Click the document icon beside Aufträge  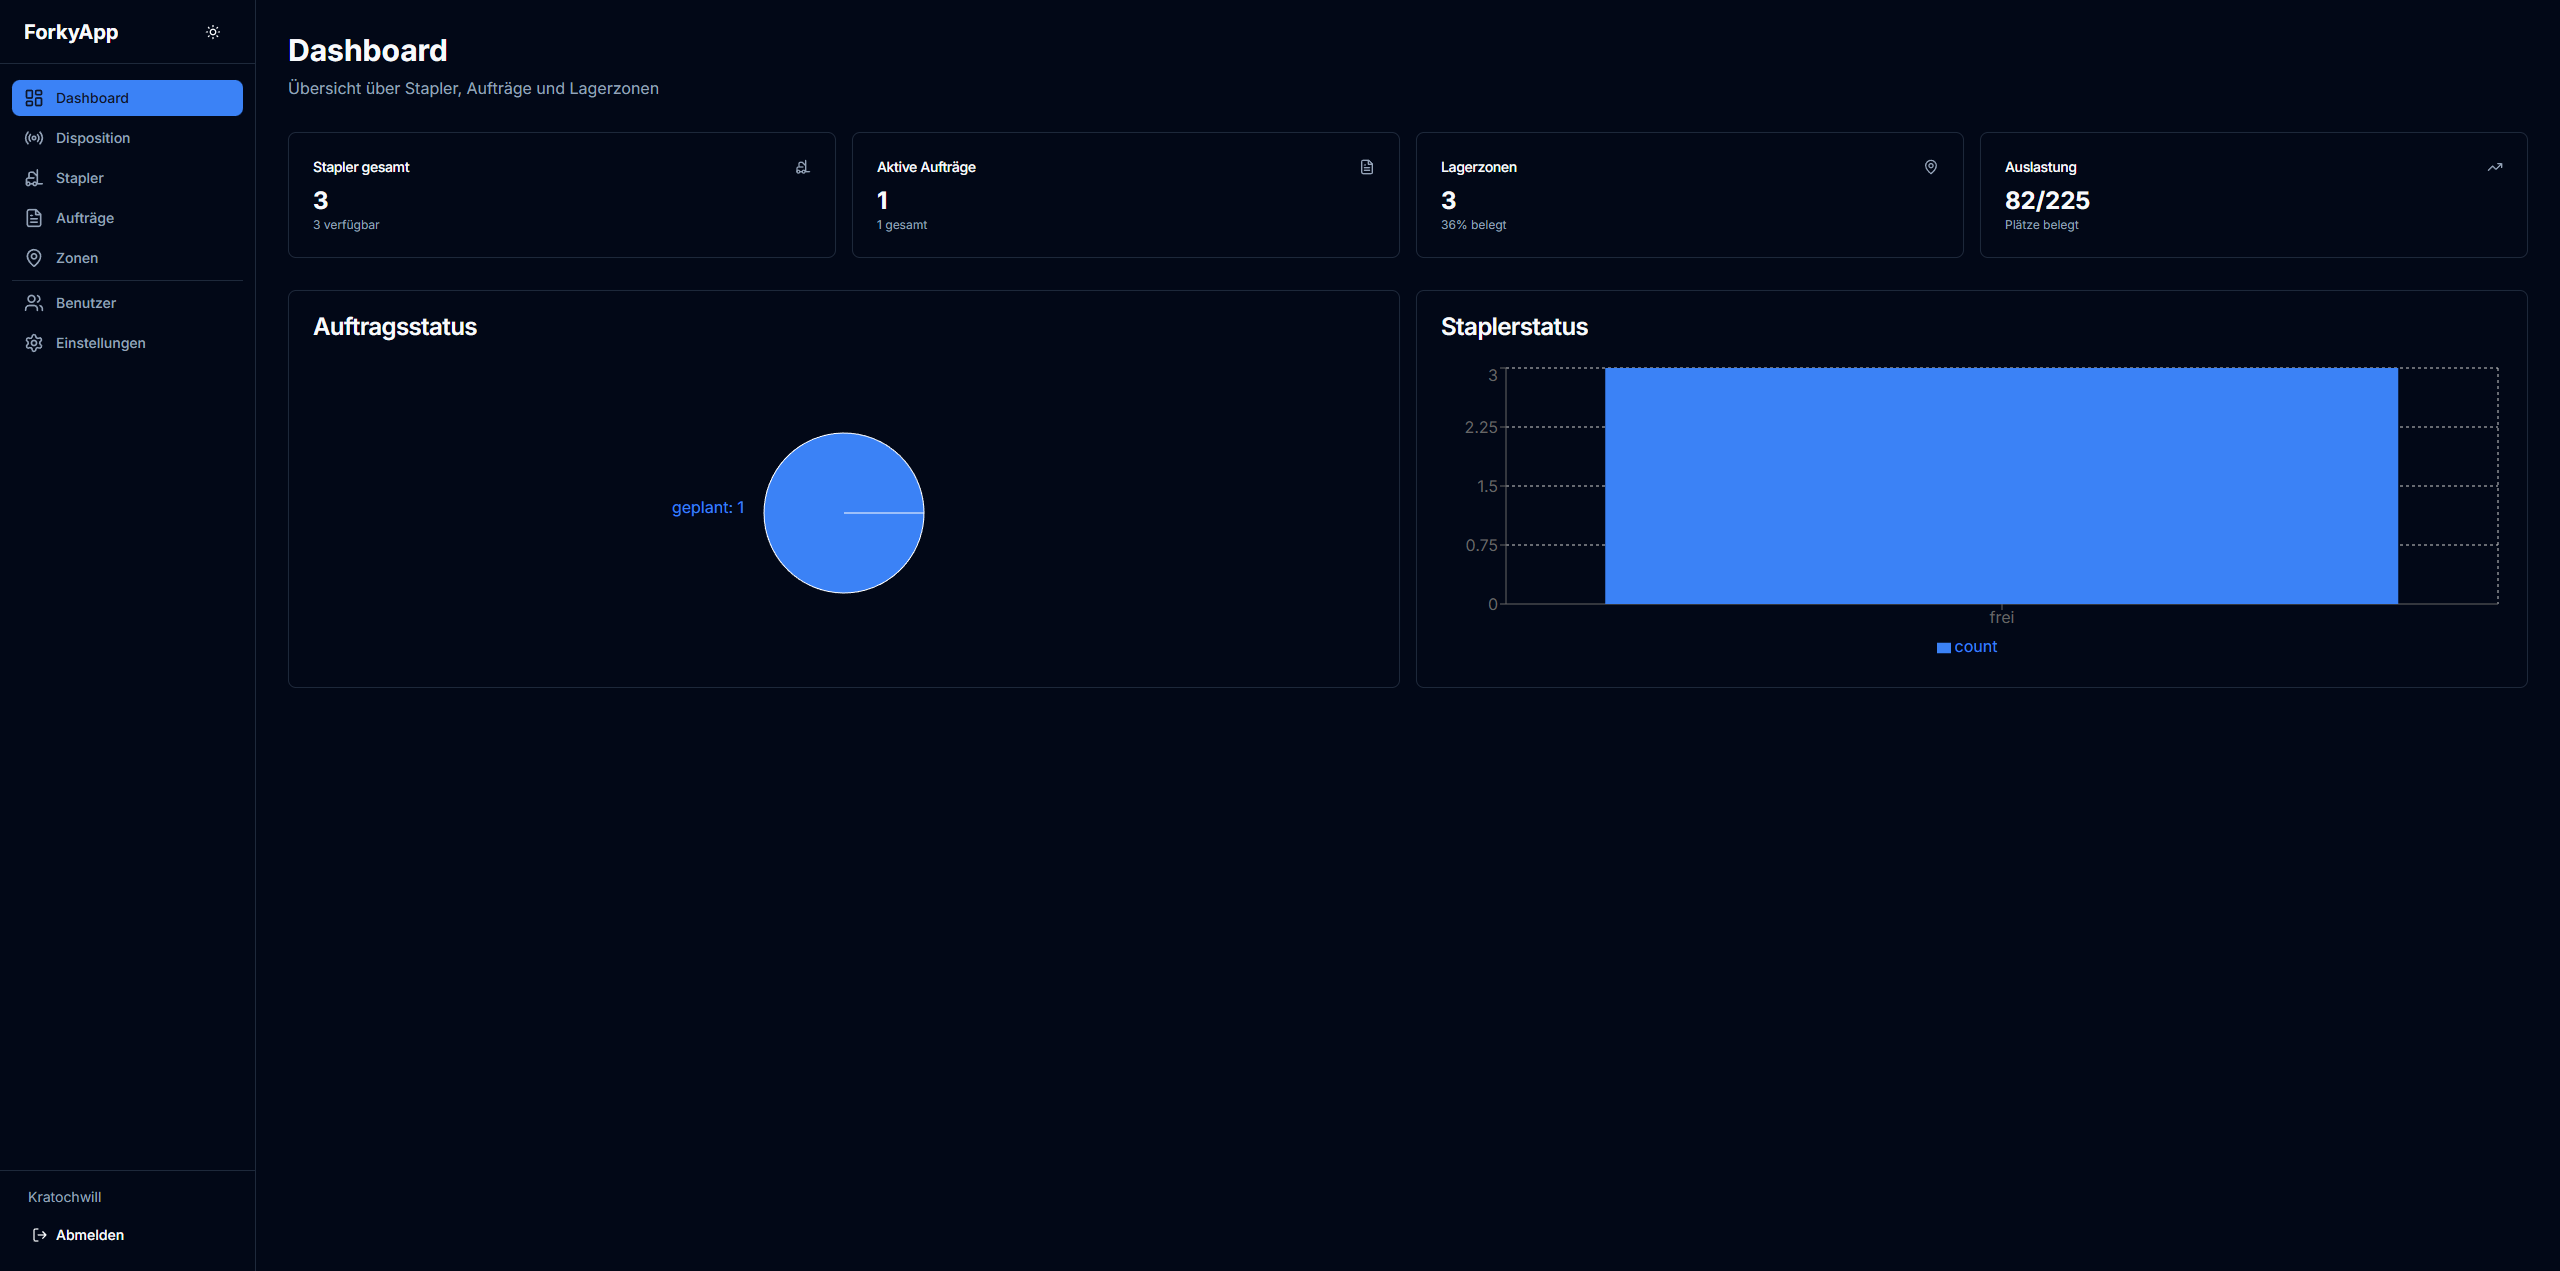(x=33, y=217)
